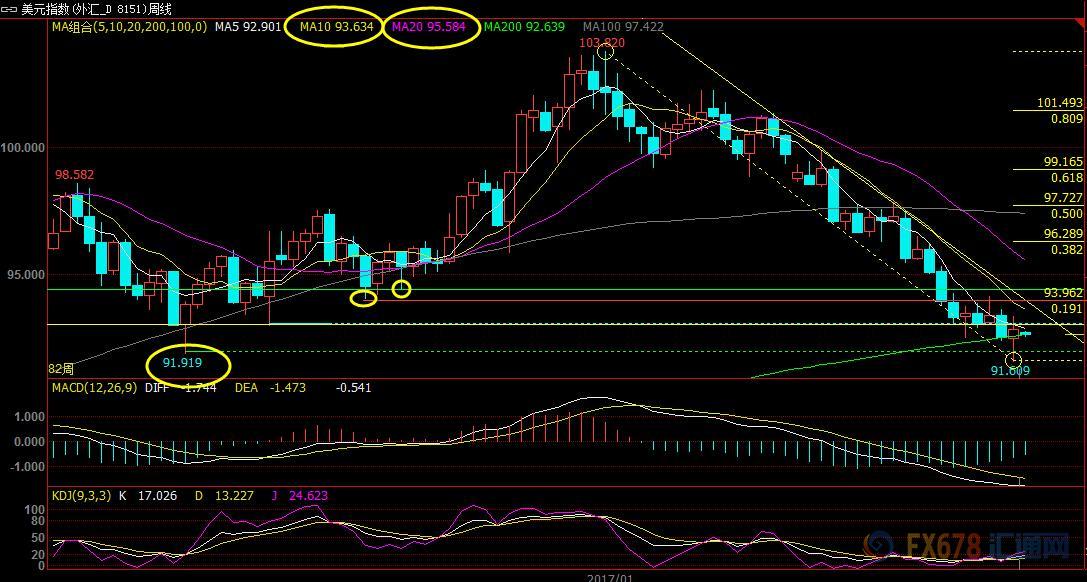Select the MA100 97.422 value
1087x582 pixels.
point(623,27)
